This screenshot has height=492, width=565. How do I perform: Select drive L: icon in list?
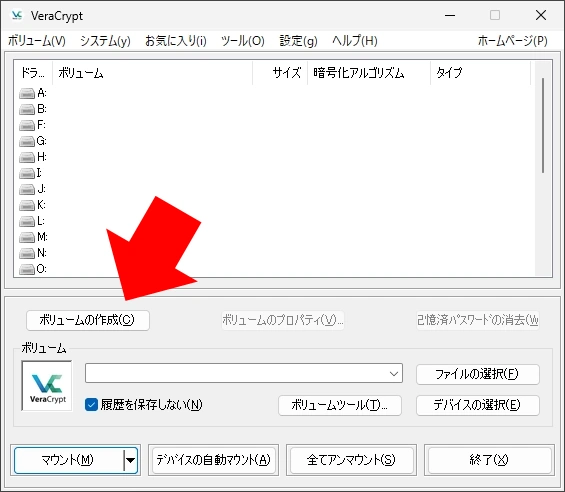(x=27, y=221)
